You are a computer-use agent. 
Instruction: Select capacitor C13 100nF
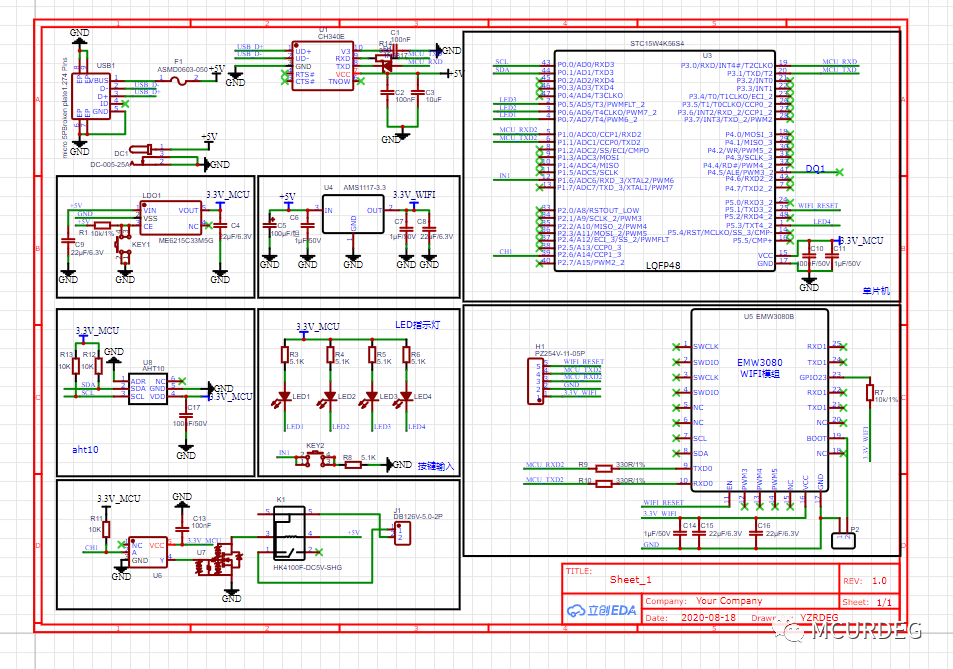coord(182,528)
